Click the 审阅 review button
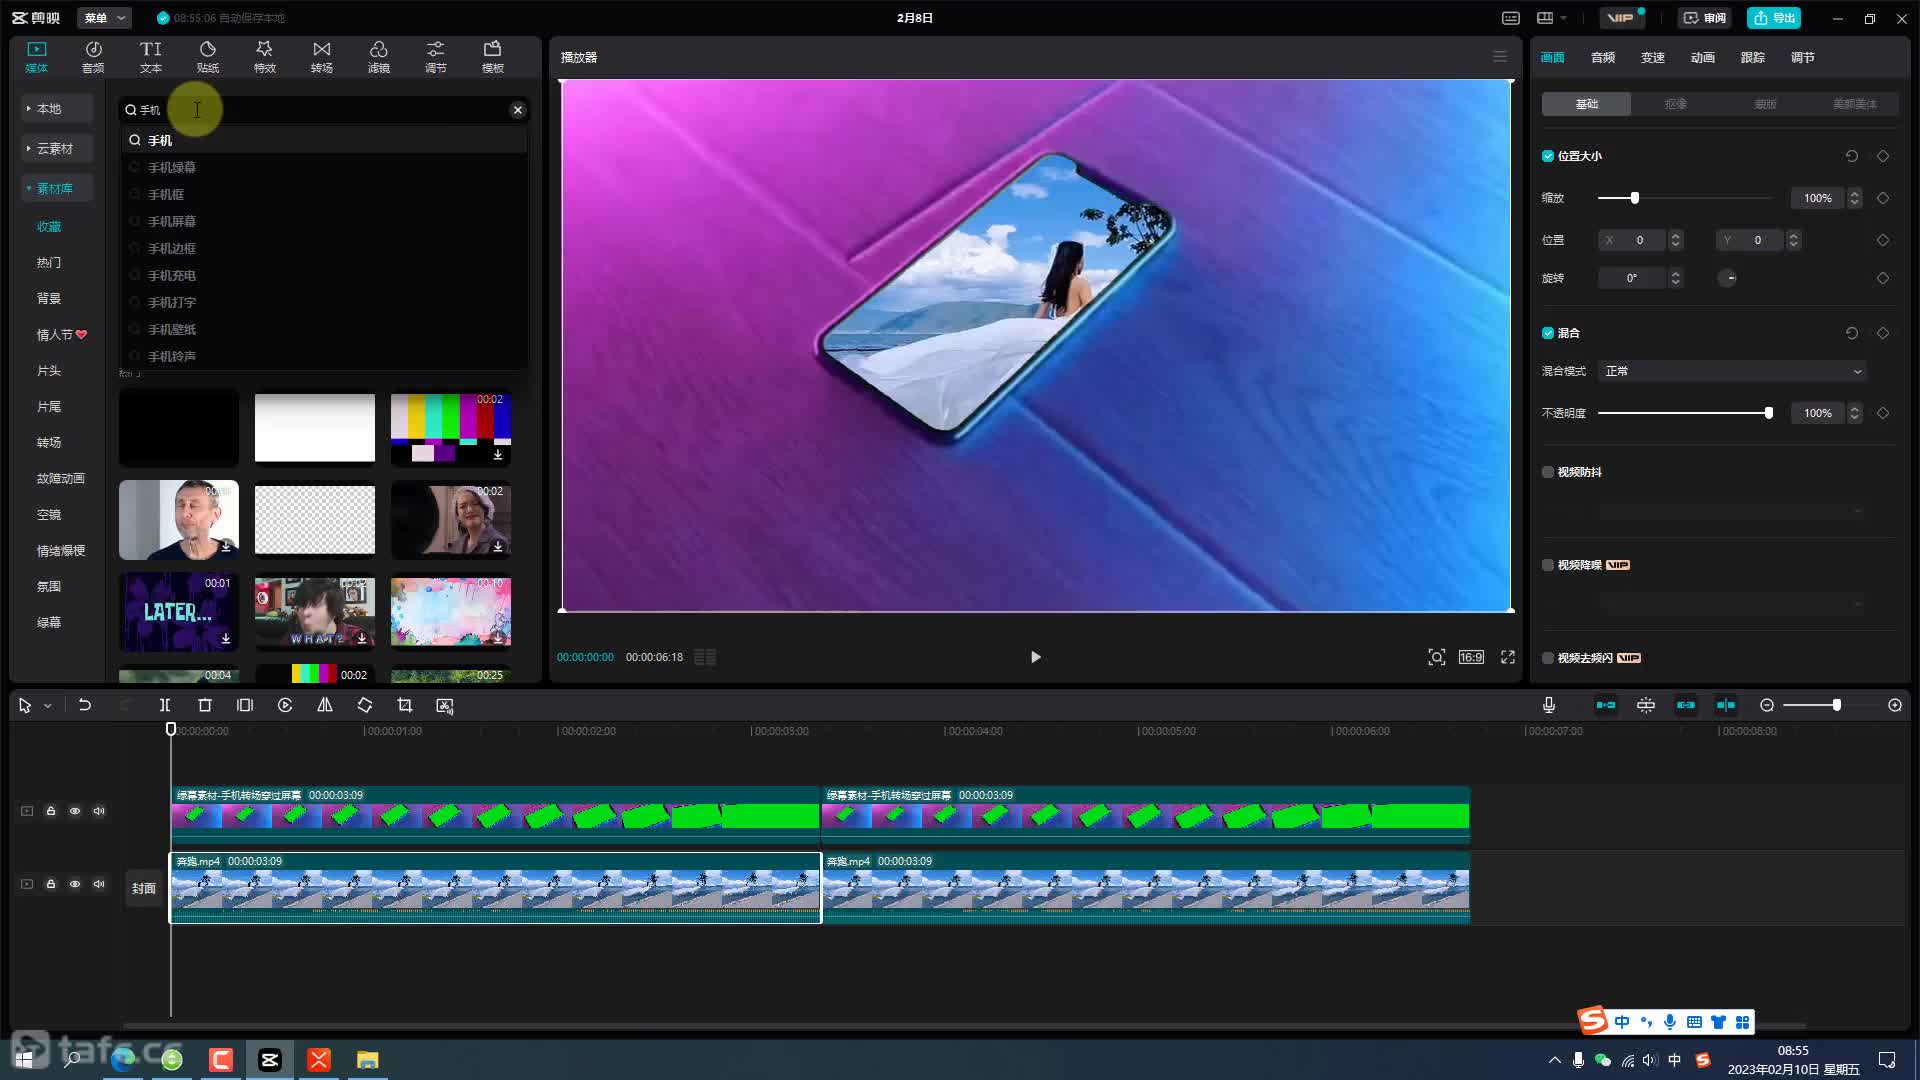This screenshot has height=1080, width=1920. tap(1705, 18)
